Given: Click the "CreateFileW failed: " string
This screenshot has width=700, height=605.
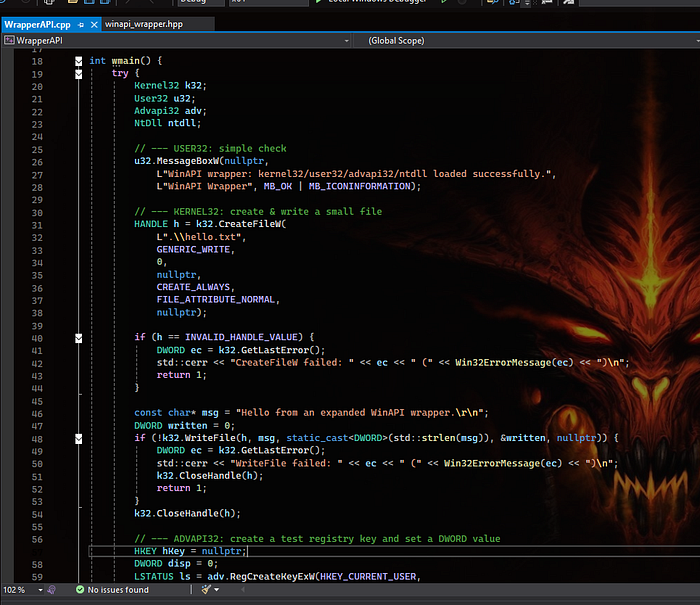Looking at the screenshot, I should coord(292,363).
